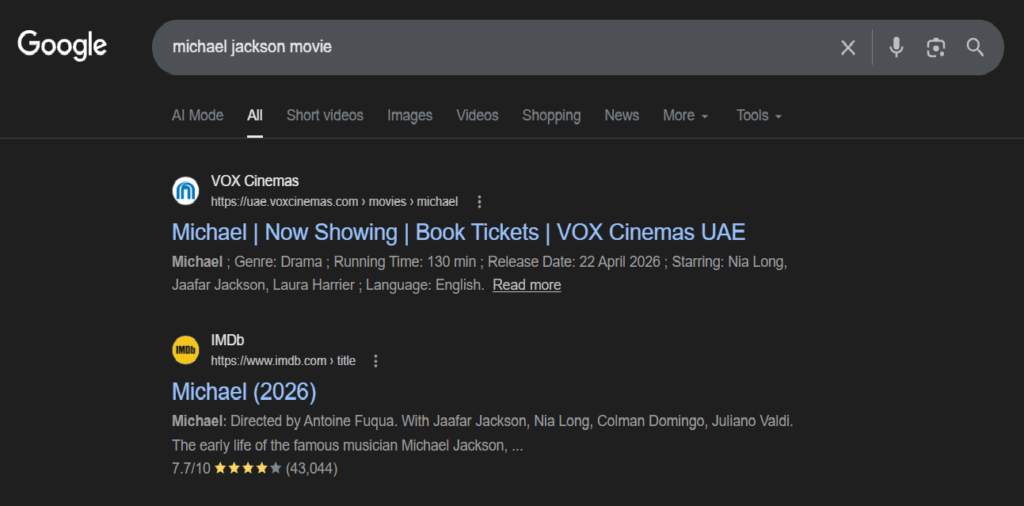
Task: Open the Michael (2026) IMDb result
Action: tap(244, 392)
